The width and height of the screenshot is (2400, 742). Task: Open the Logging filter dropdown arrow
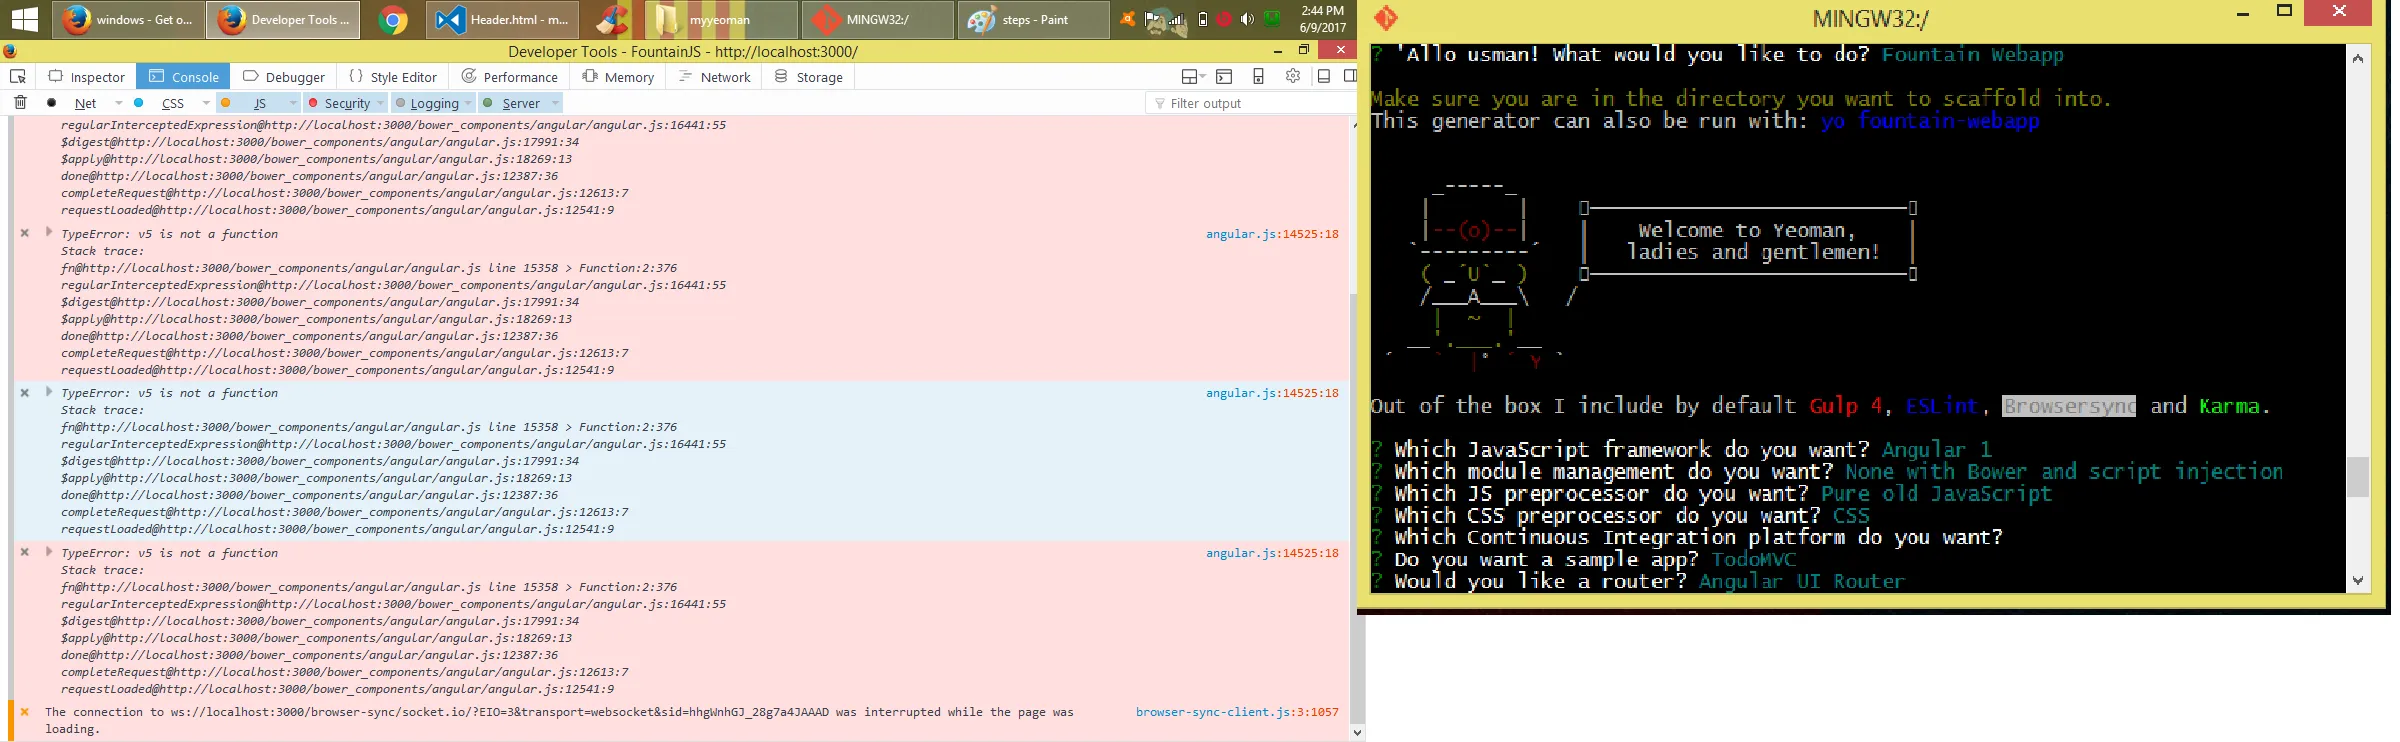468,103
